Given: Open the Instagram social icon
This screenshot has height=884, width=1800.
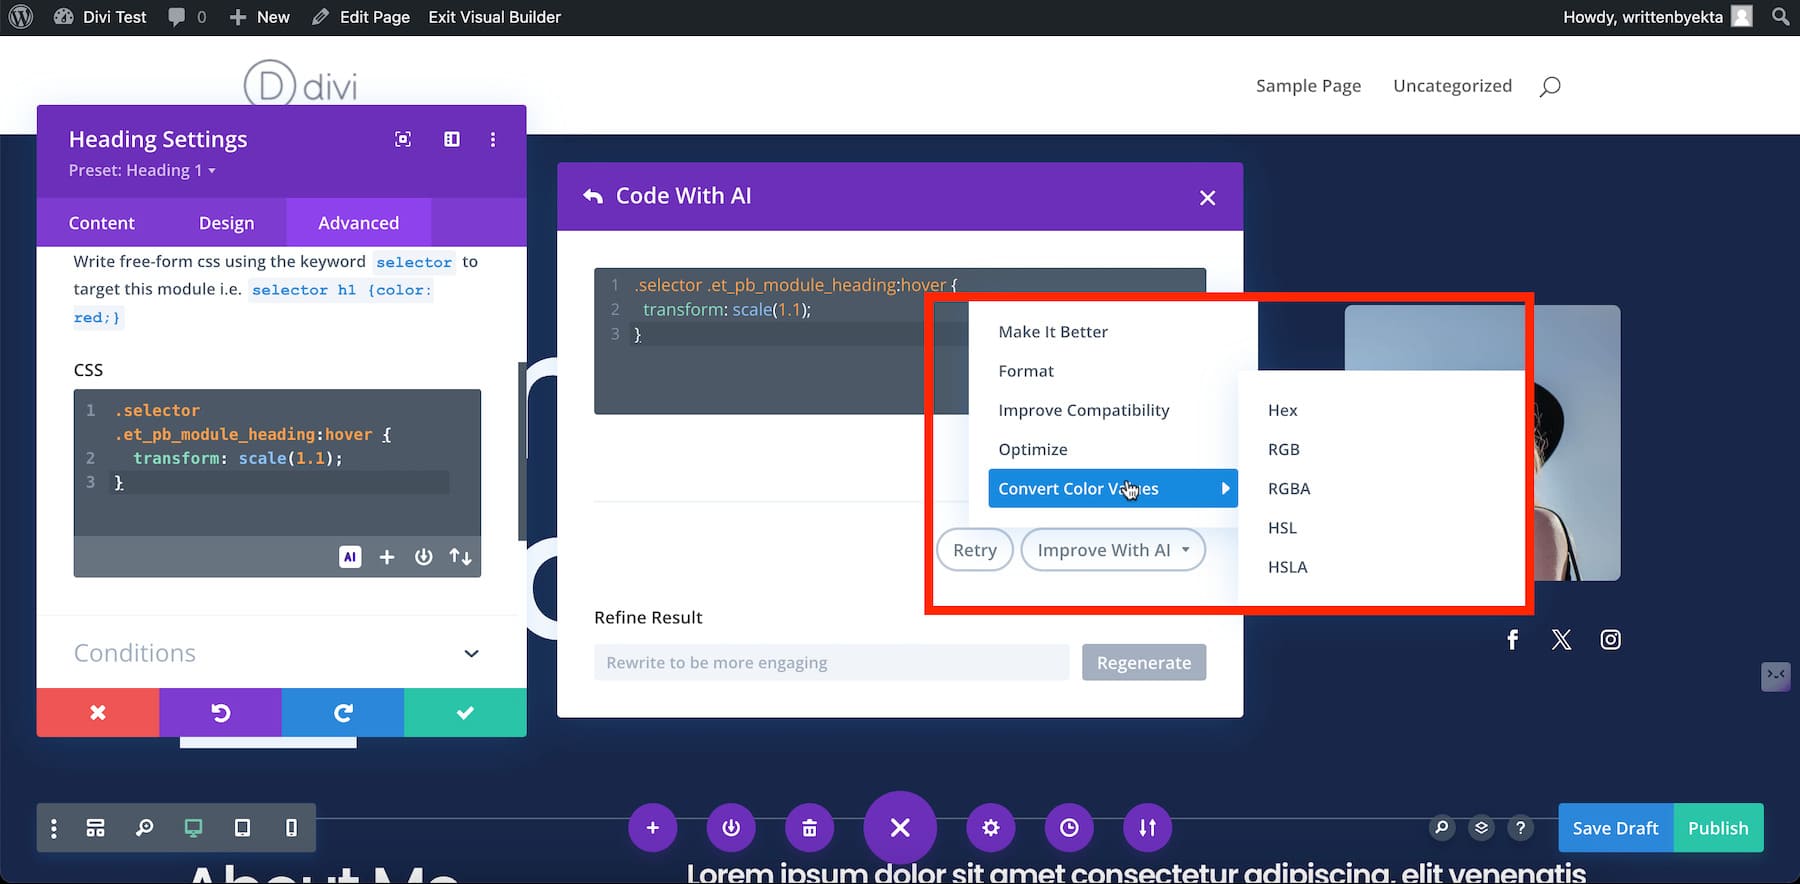Looking at the screenshot, I should pos(1610,639).
